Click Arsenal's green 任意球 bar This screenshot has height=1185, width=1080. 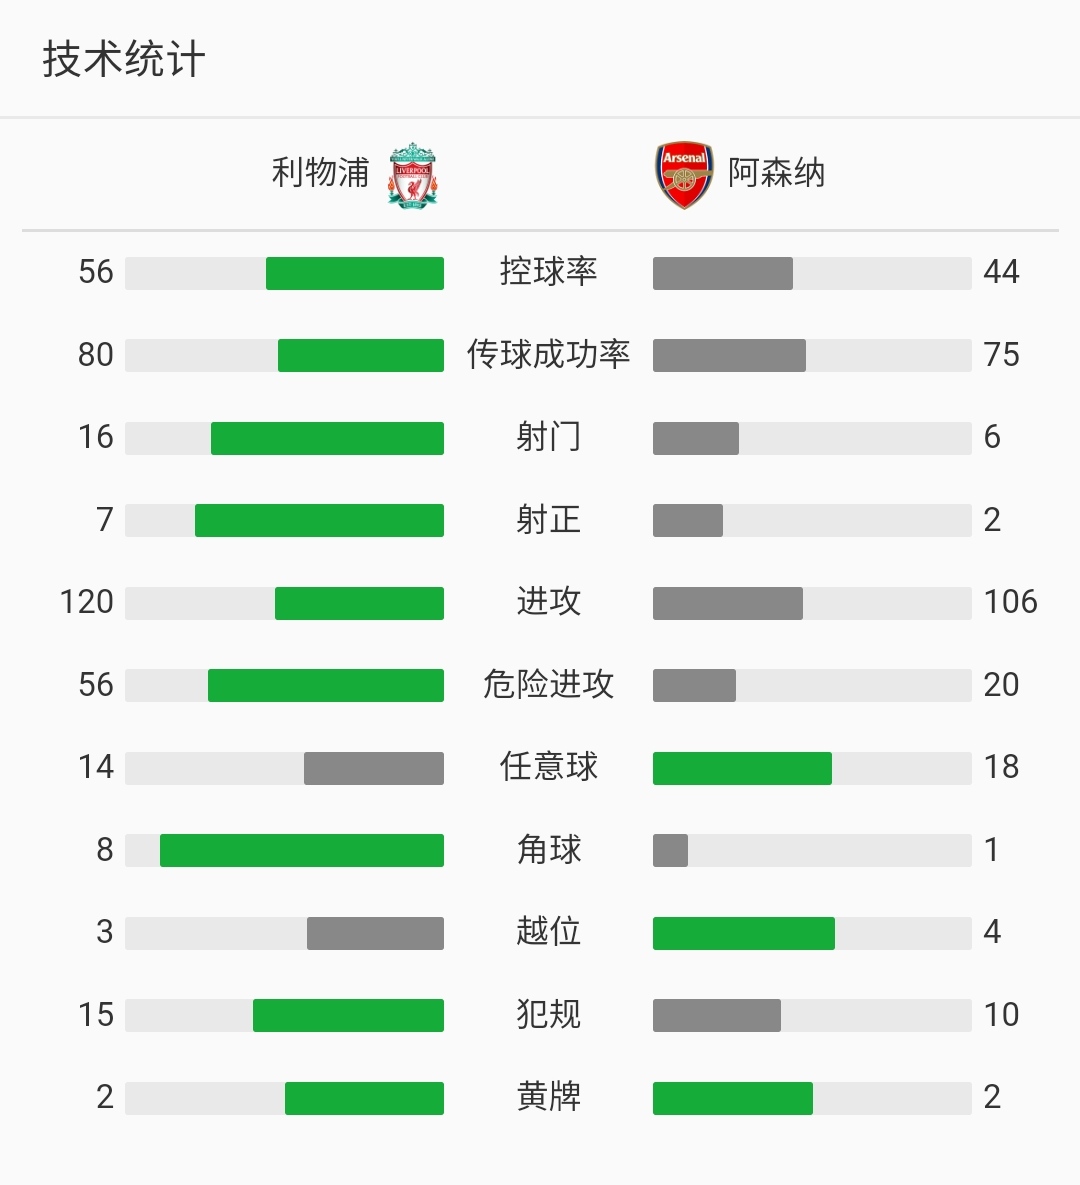click(x=742, y=768)
